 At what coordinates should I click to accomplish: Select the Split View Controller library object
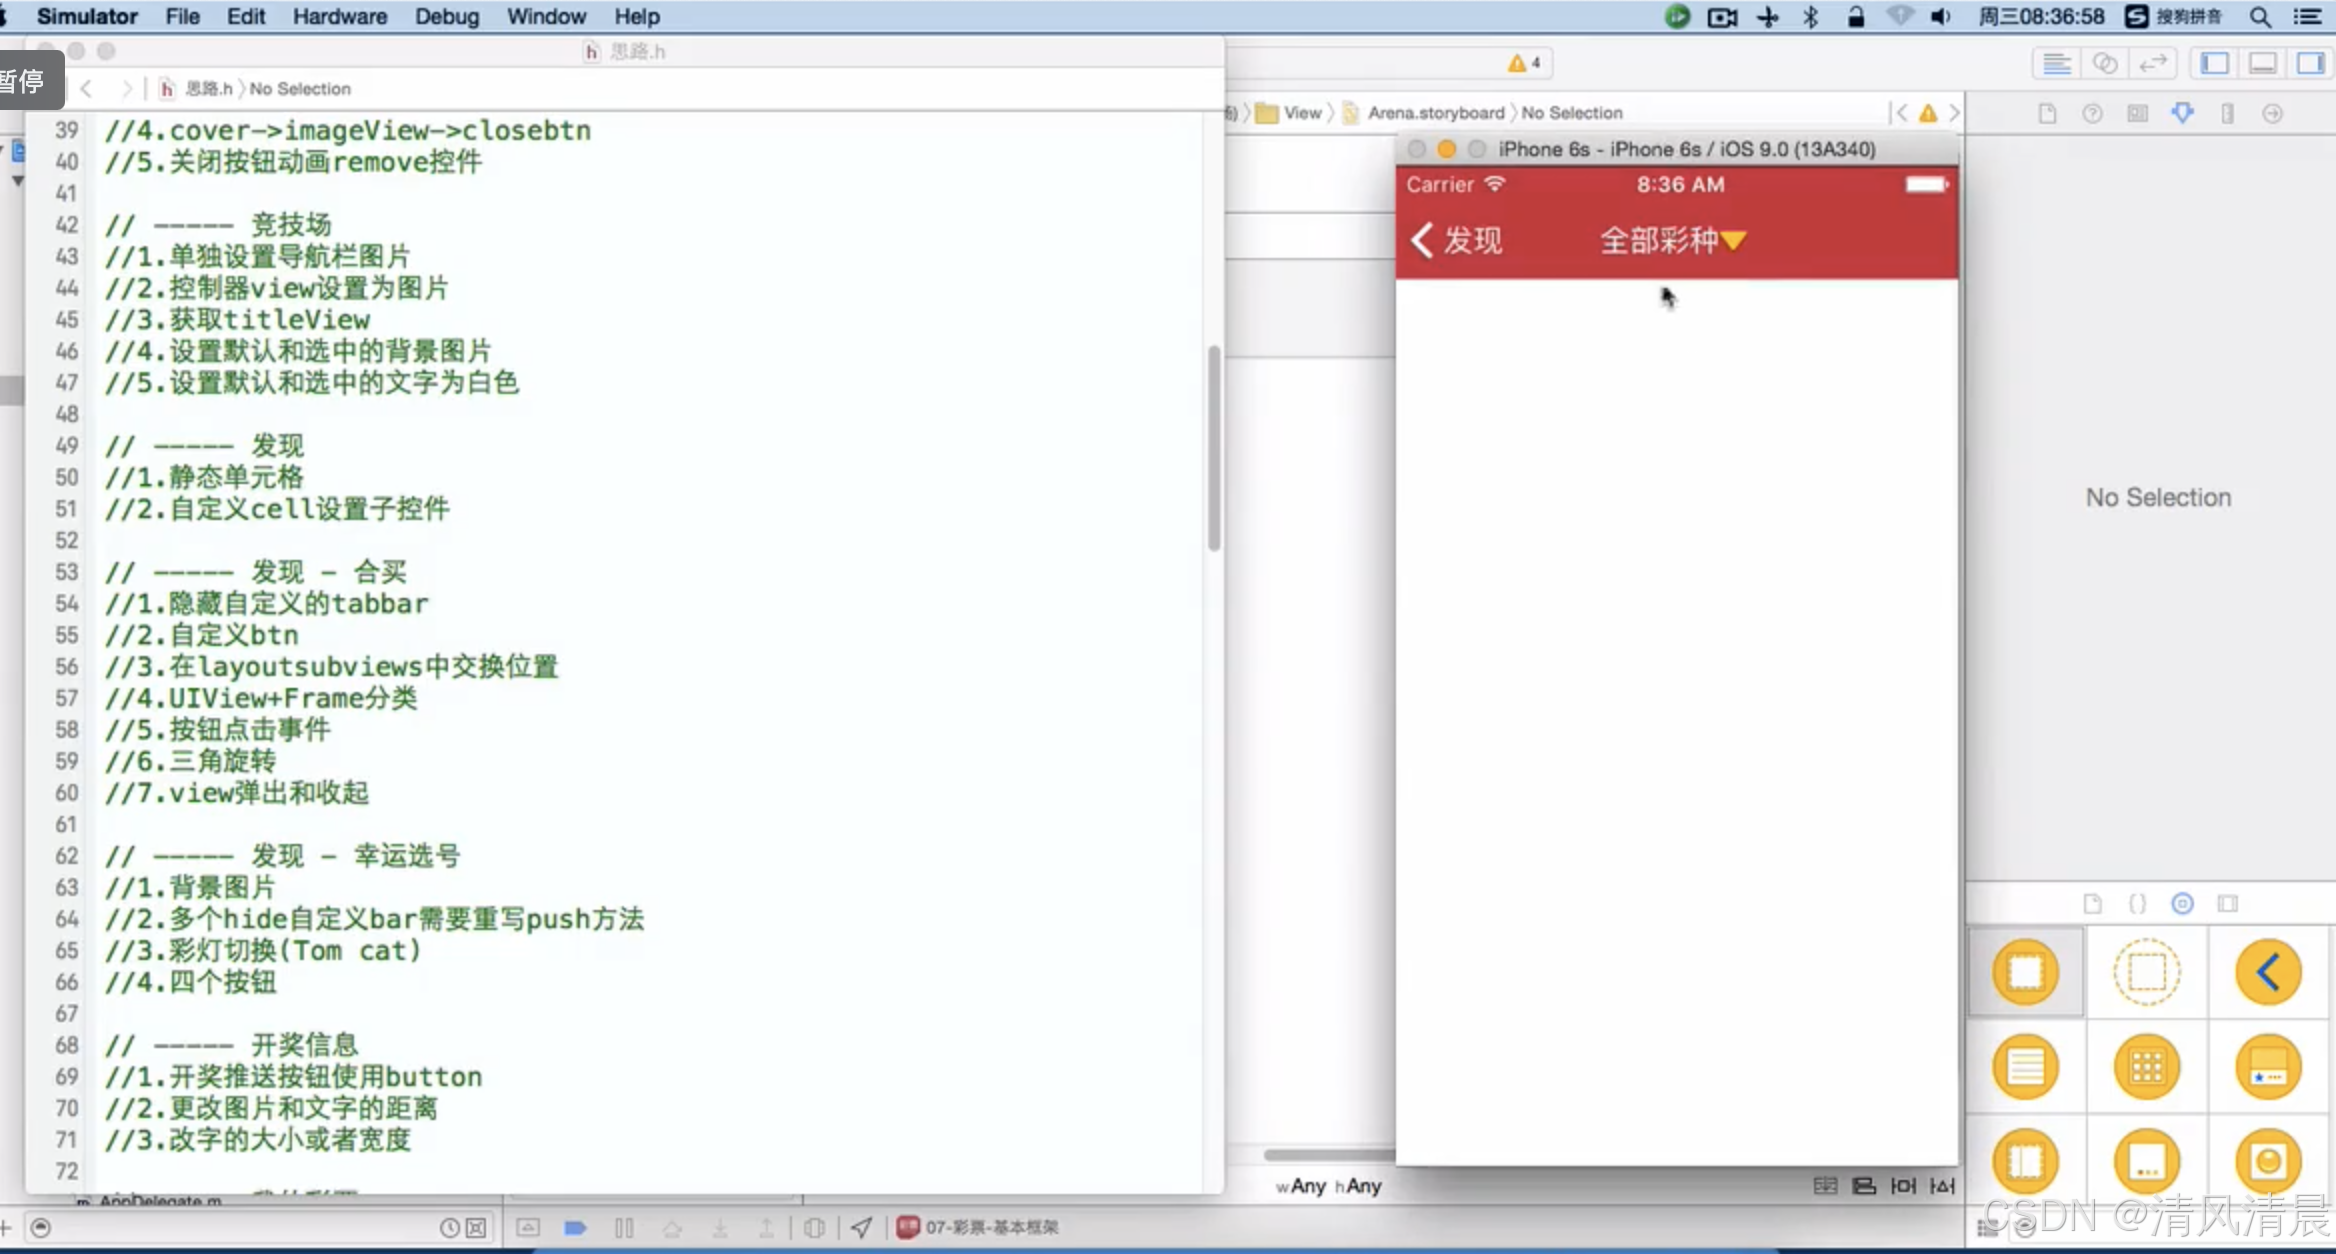(2026, 1161)
